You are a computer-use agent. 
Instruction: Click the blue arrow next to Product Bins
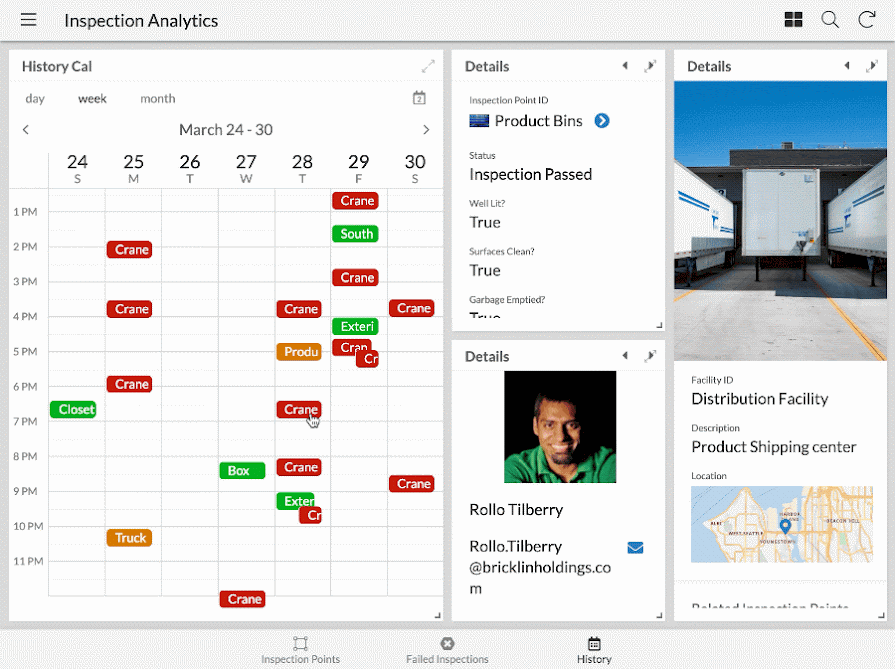pos(601,120)
